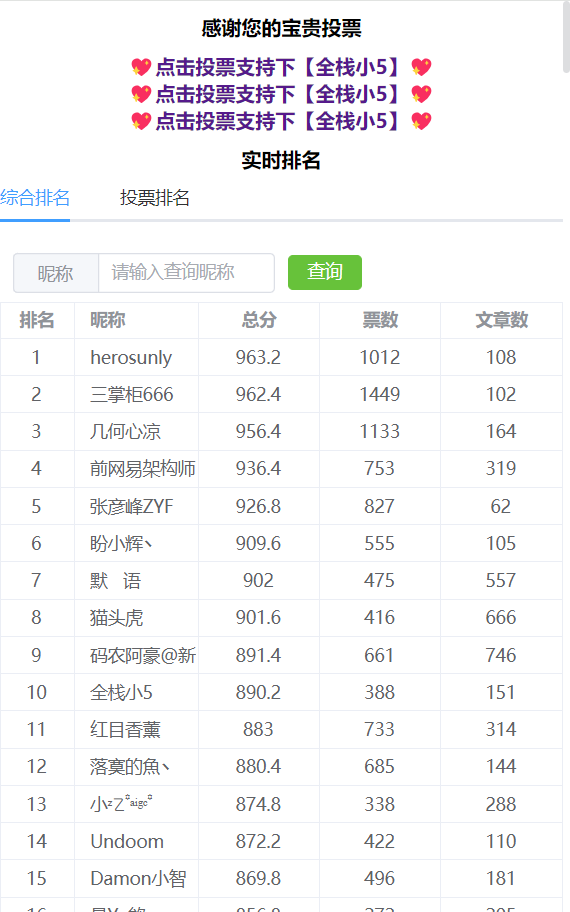Image resolution: width=570 pixels, height=912 pixels.
Task: Switch to the 投票排名 tab
Action: pos(155,198)
